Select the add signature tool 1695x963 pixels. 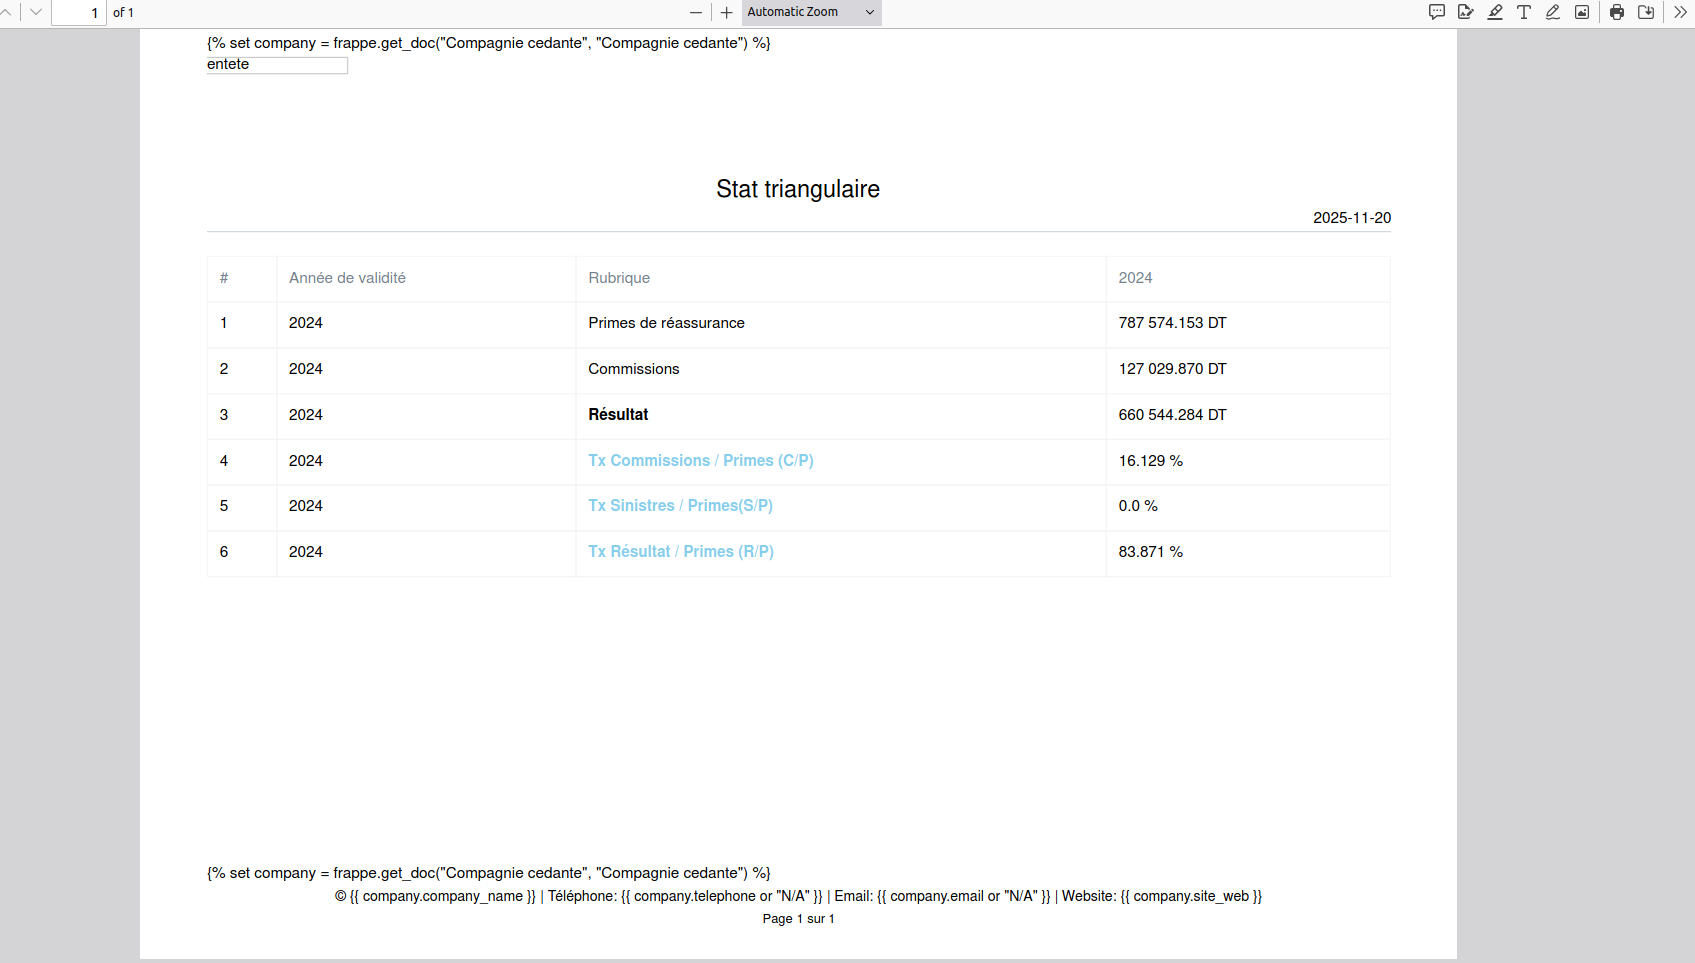(1466, 12)
